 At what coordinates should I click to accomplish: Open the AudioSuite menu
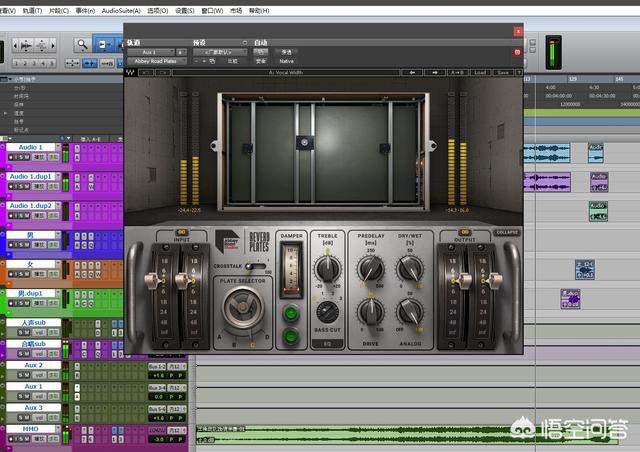click(121, 11)
